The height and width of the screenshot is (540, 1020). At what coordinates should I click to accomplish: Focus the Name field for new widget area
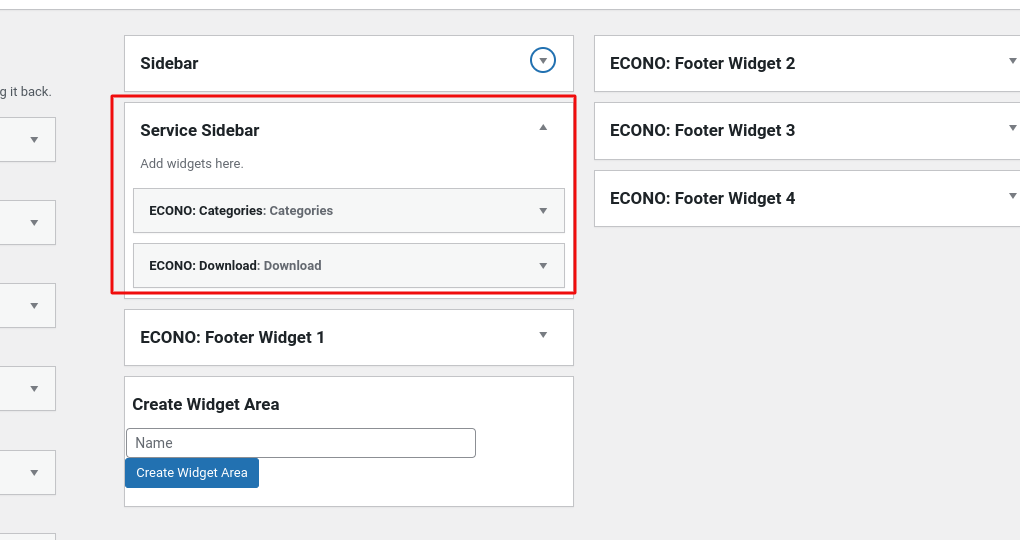301,443
